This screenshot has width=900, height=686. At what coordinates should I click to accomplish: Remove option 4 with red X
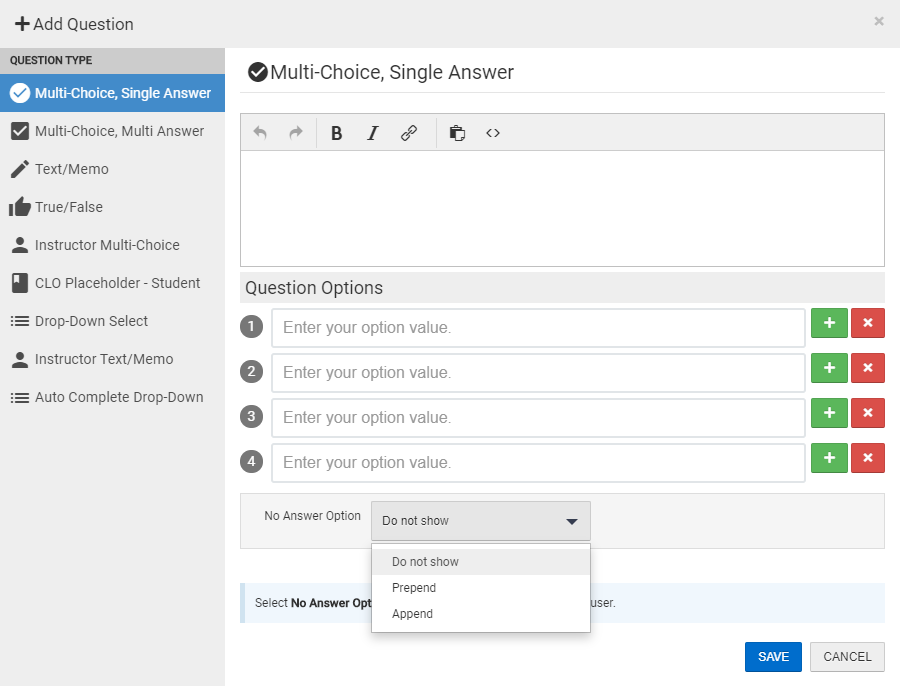click(x=867, y=458)
